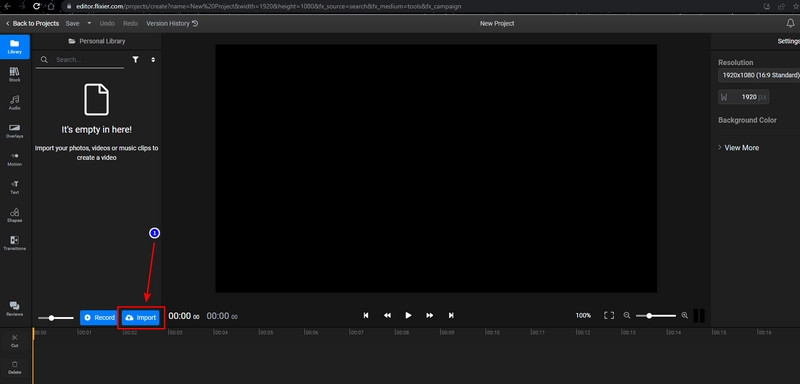Select the Shapes sidebar icon
Viewport: 800px width, 384px height.
(14, 215)
